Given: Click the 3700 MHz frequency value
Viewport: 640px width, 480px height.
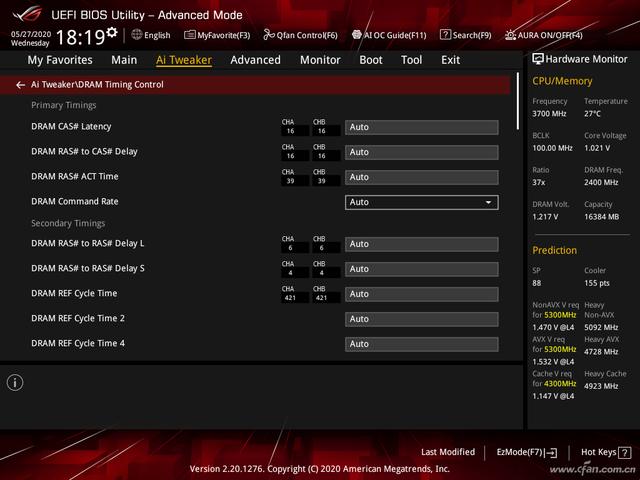Looking at the screenshot, I should tap(549, 114).
